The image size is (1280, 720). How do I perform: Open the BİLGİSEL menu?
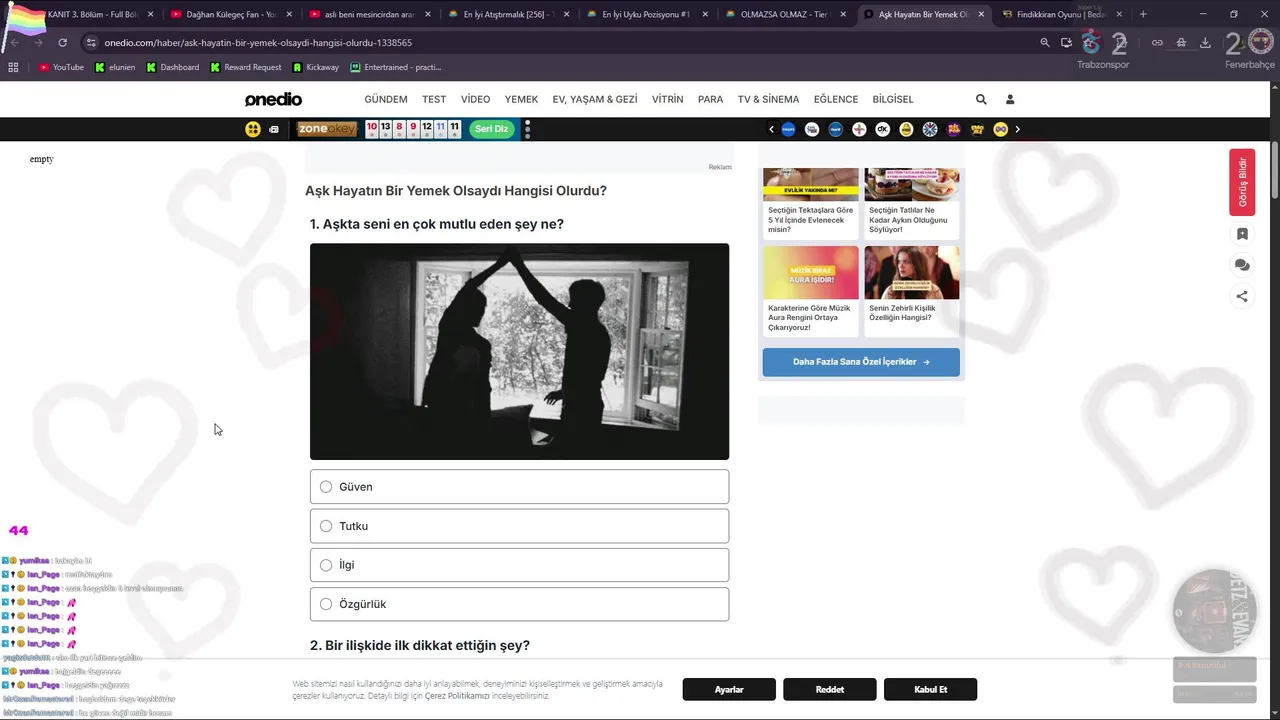point(893,99)
